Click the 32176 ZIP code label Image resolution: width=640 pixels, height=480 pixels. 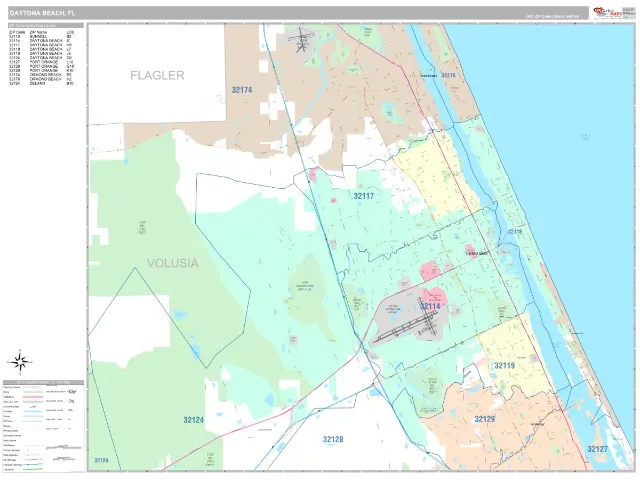pyautogui.click(x=448, y=76)
